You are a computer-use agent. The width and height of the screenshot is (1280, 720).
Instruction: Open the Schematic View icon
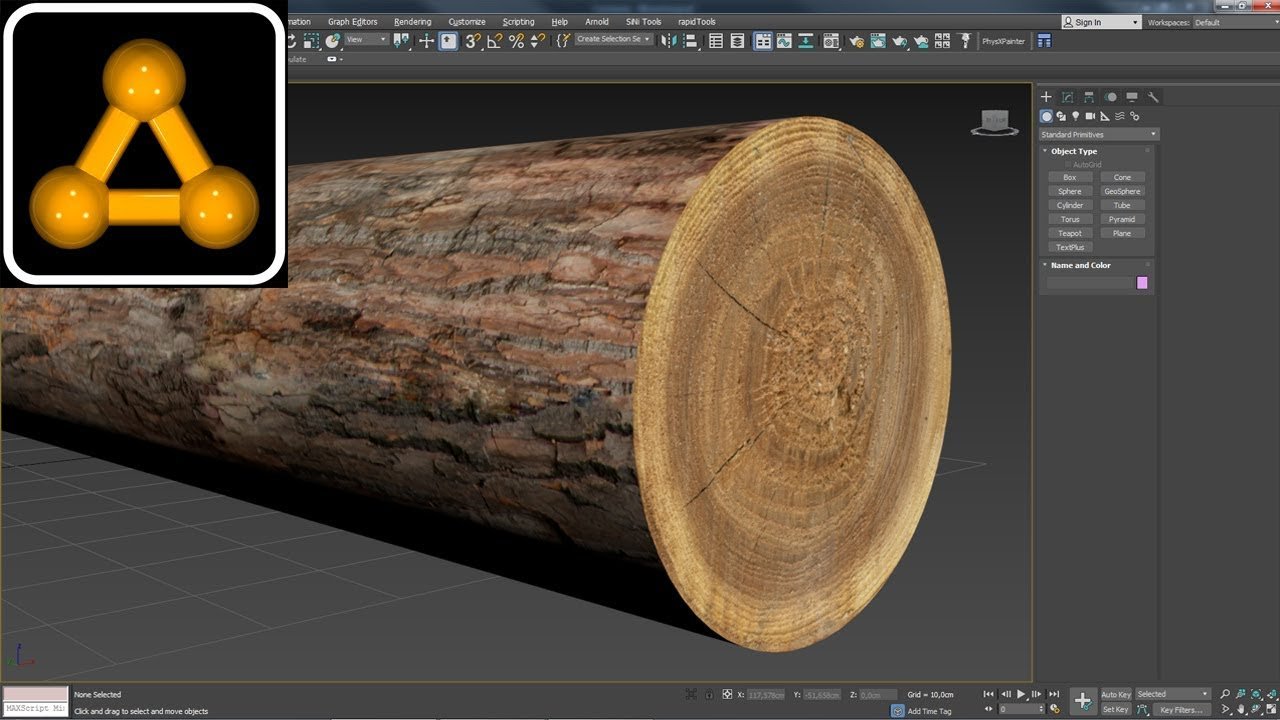pos(805,41)
